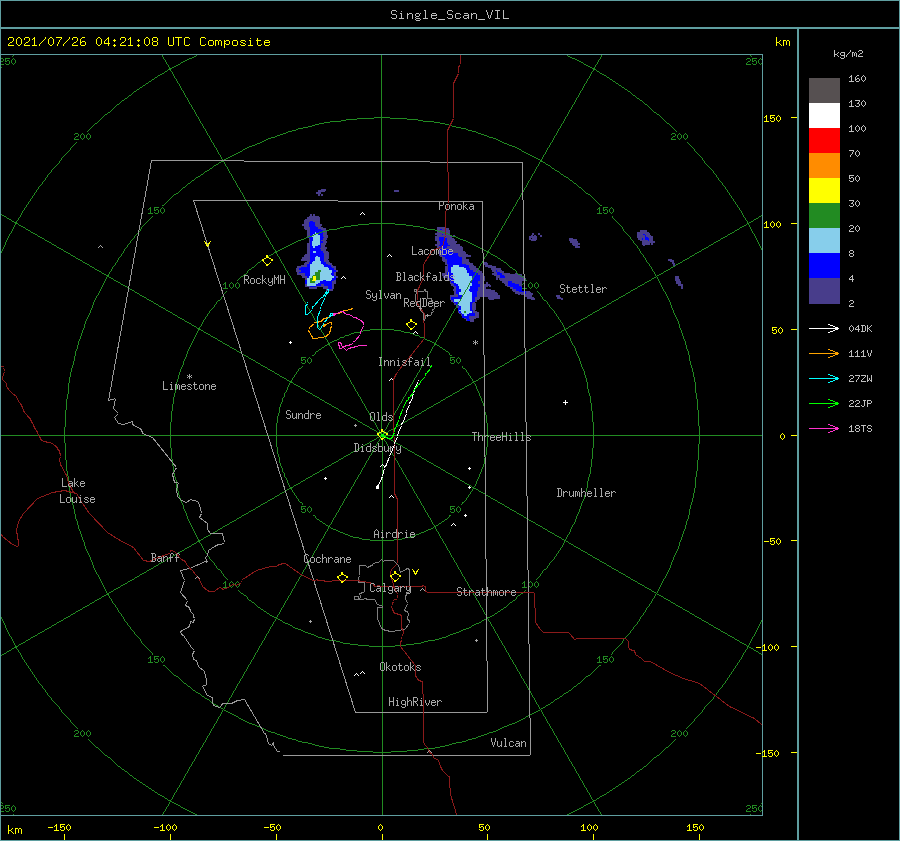900x841 pixels.
Task: Click the HighRiver label
Action: pyautogui.click(x=415, y=702)
